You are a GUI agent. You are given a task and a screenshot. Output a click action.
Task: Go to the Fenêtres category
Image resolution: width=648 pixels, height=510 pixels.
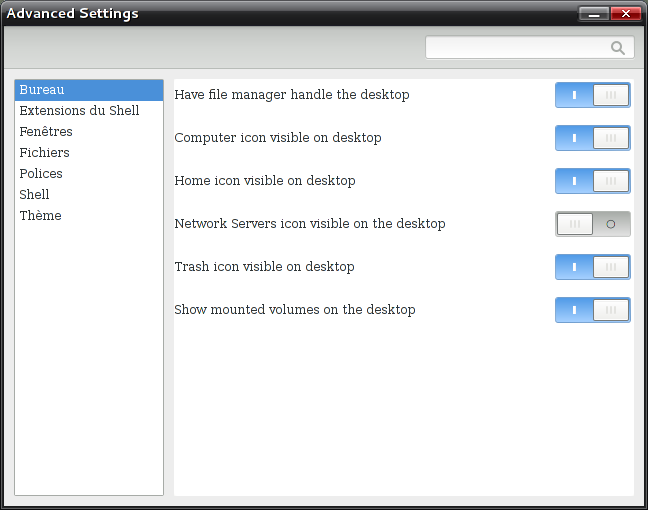(46, 132)
